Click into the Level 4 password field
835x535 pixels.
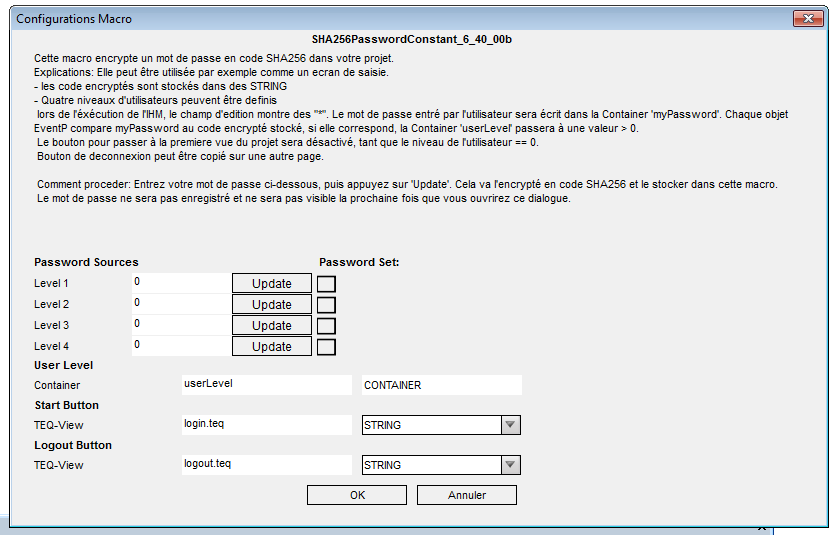pos(180,346)
